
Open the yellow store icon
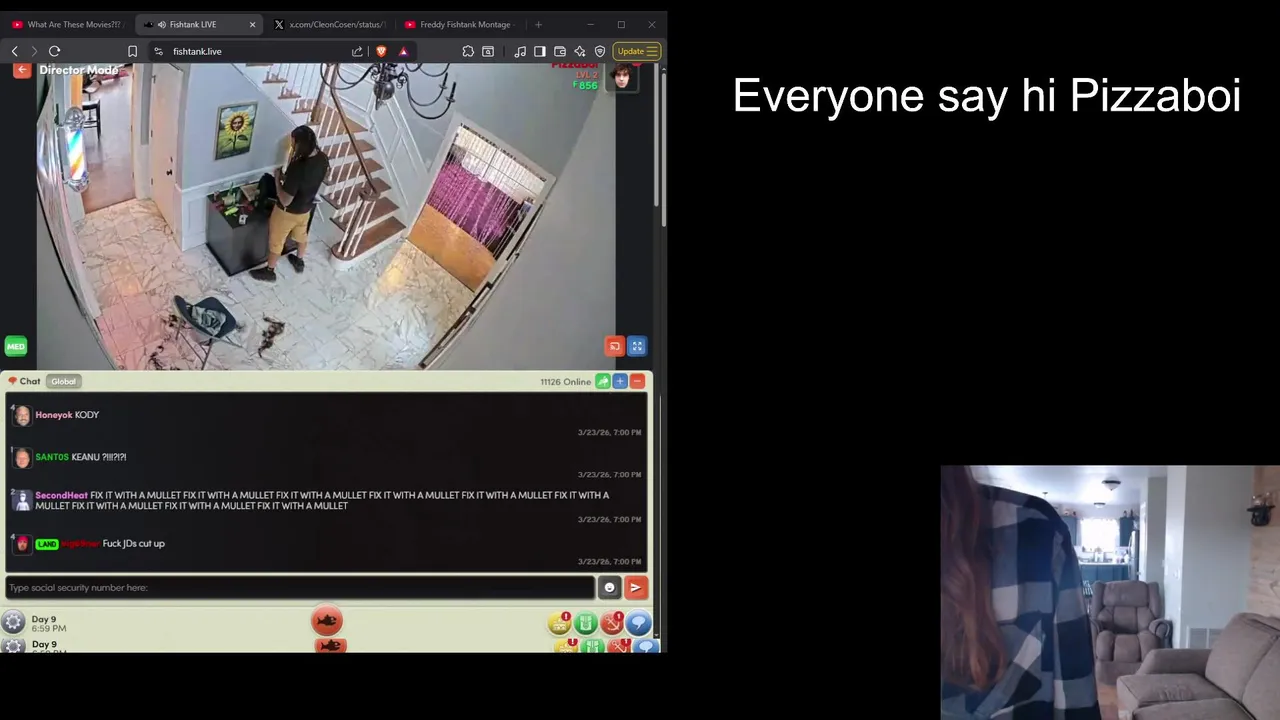click(560, 624)
